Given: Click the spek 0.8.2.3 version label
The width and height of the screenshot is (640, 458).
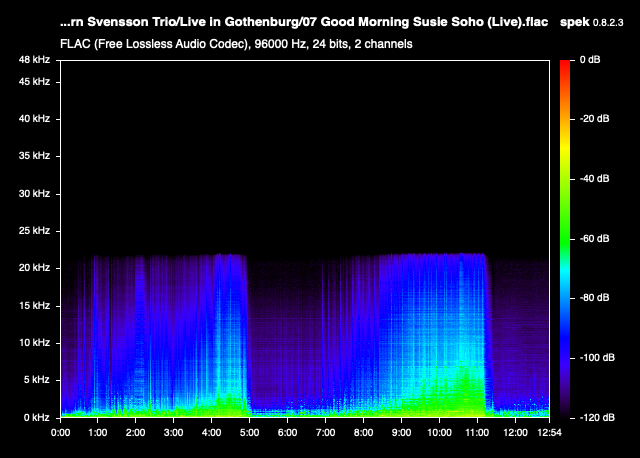Looking at the screenshot, I should [591, 22].
